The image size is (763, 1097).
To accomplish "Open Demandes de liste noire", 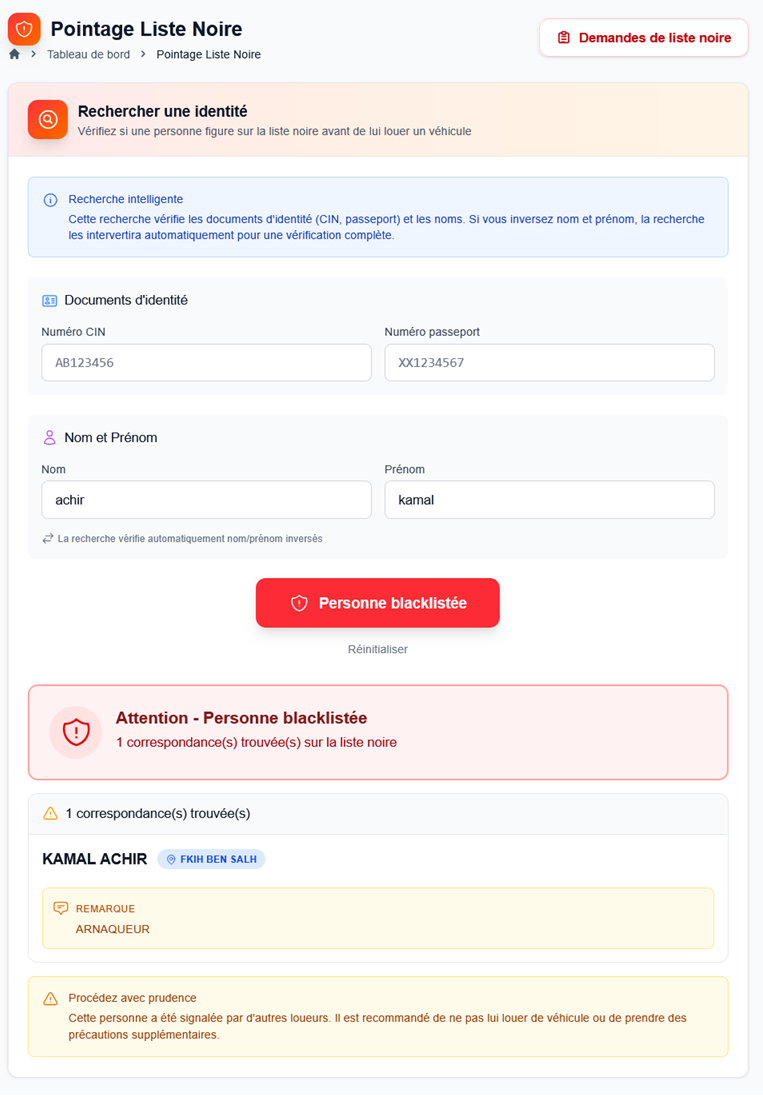I will (x=643, y=37).
